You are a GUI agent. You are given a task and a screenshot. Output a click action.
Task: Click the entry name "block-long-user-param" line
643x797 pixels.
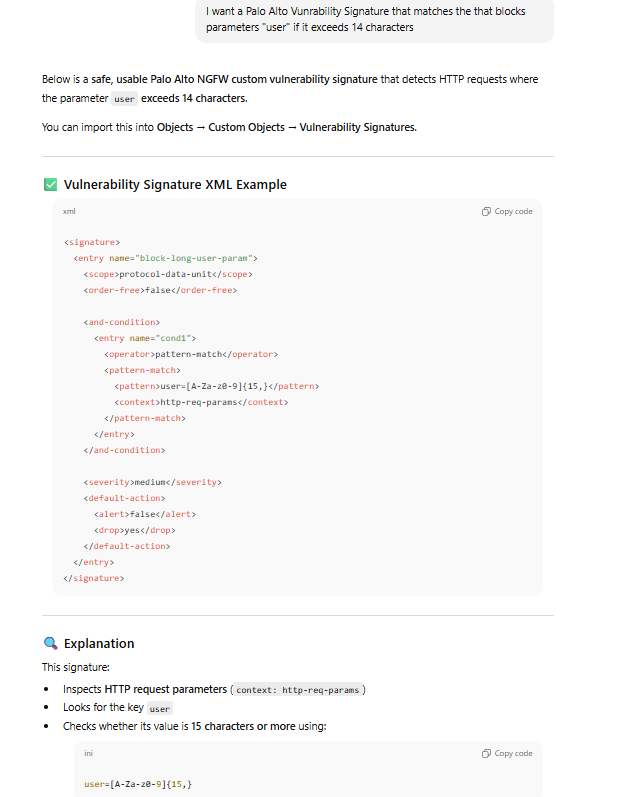[166, 258]
